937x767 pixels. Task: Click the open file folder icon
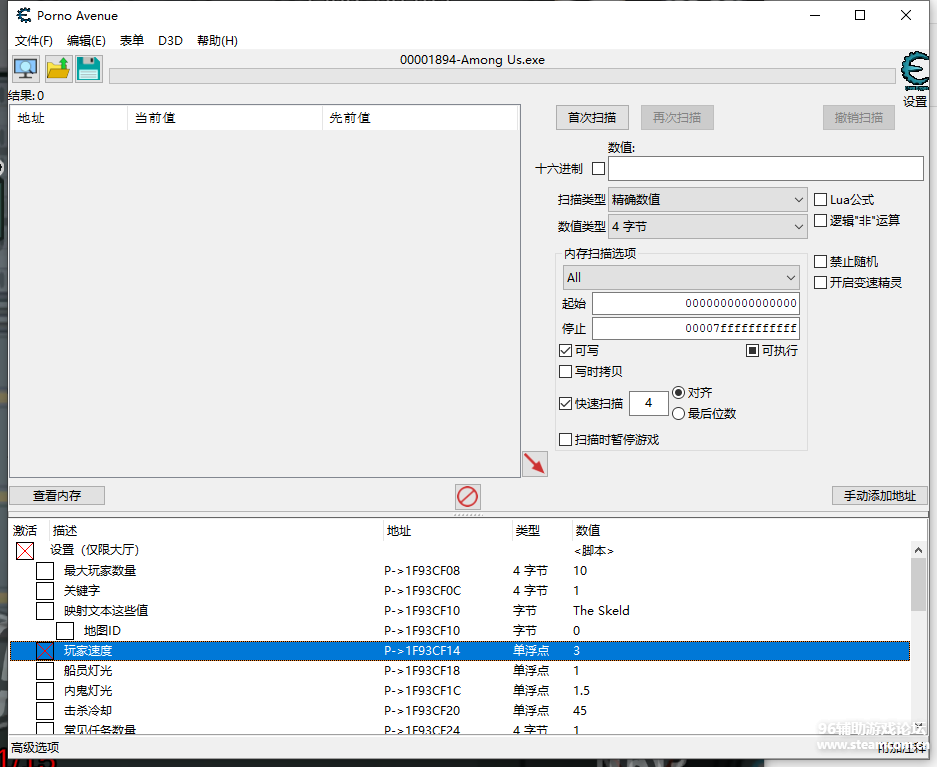57,69
